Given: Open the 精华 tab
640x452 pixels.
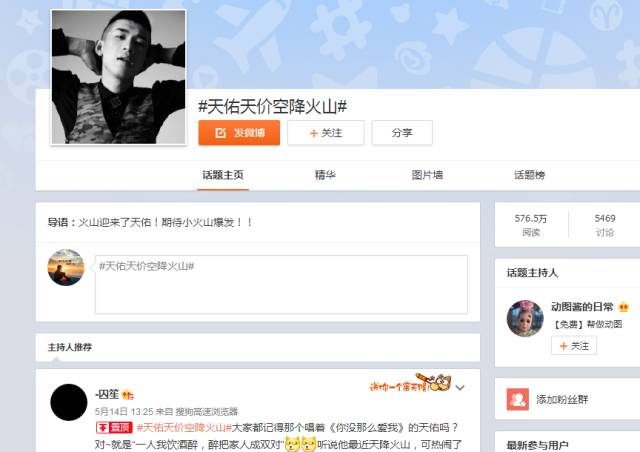Looking at the screenshot, I should pyautogui.click(x=325, y=175).
